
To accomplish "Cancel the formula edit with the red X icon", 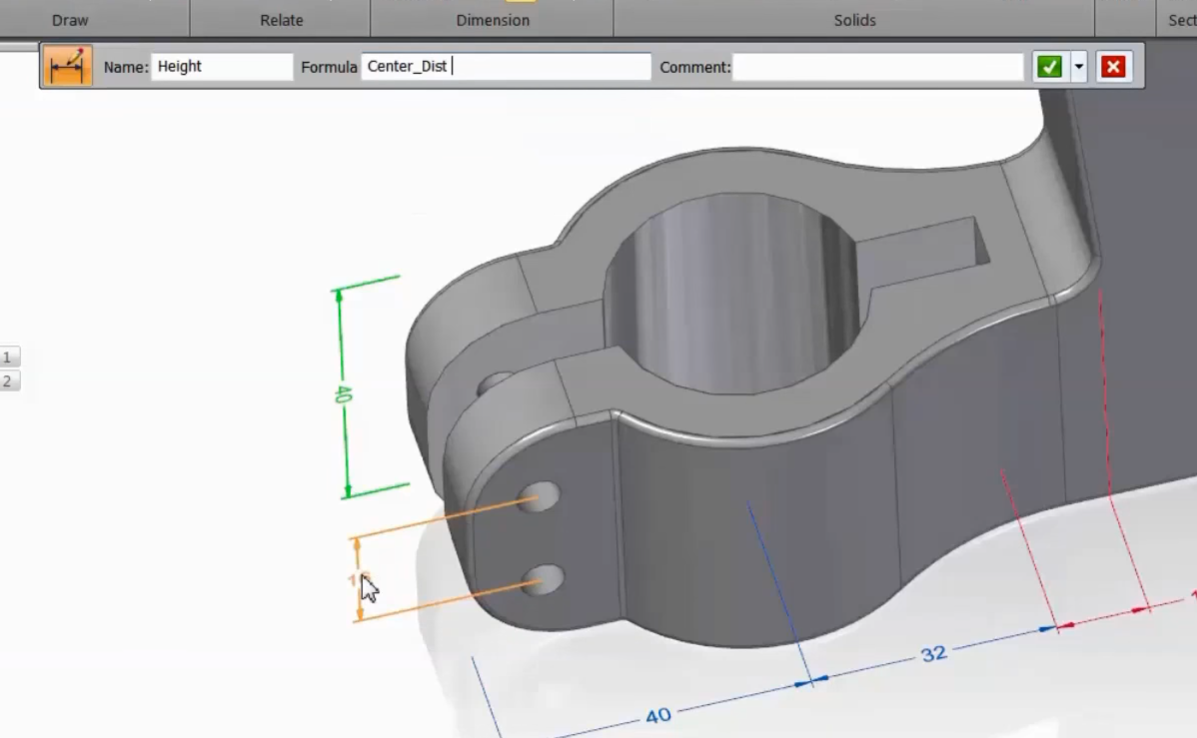I will [x=1113, y=66].
